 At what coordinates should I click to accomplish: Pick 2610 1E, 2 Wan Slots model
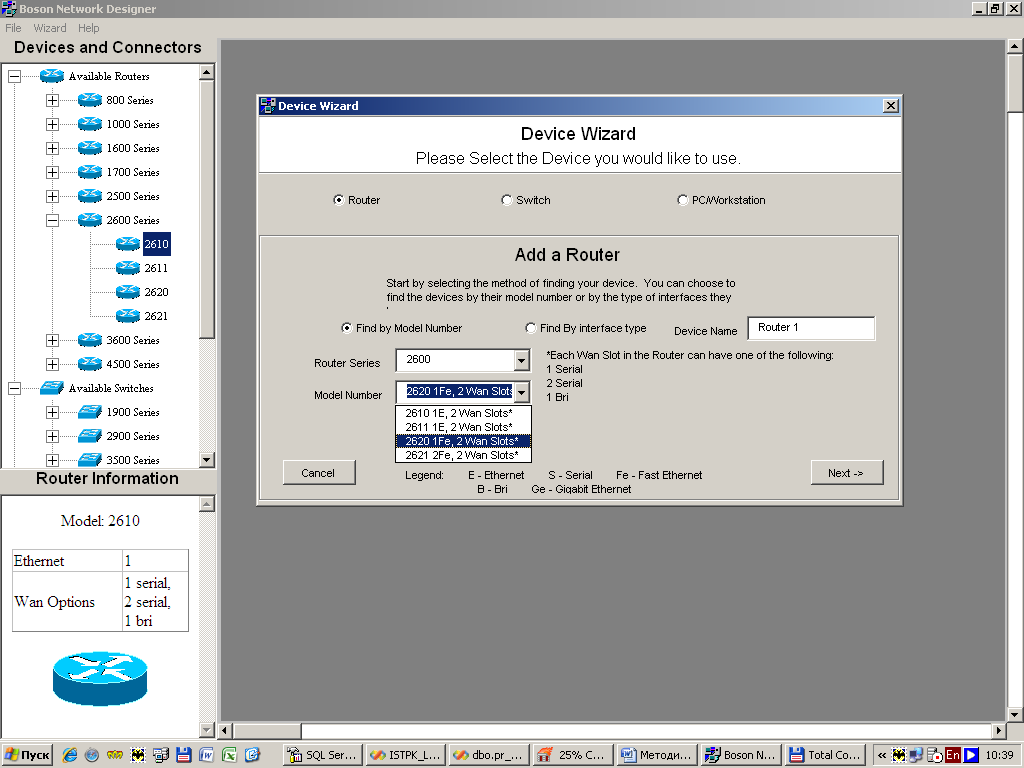[463, 413]
